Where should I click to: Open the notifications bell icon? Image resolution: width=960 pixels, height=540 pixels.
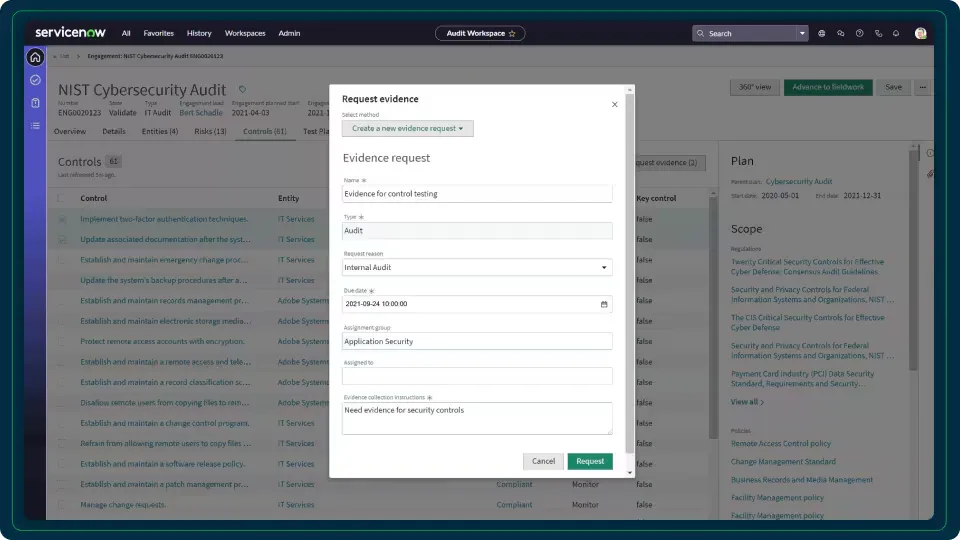pos(896,33)
